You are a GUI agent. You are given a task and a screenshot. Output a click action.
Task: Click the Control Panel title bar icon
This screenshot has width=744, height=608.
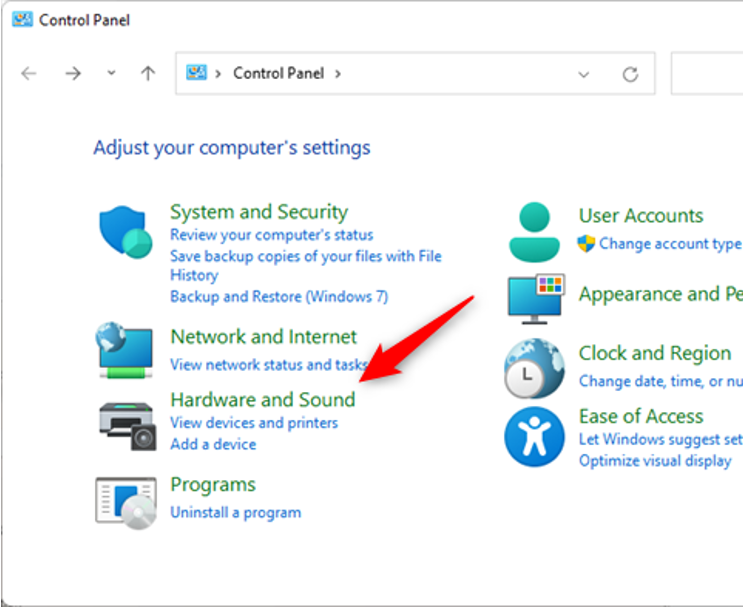click(x=22, y=19)
